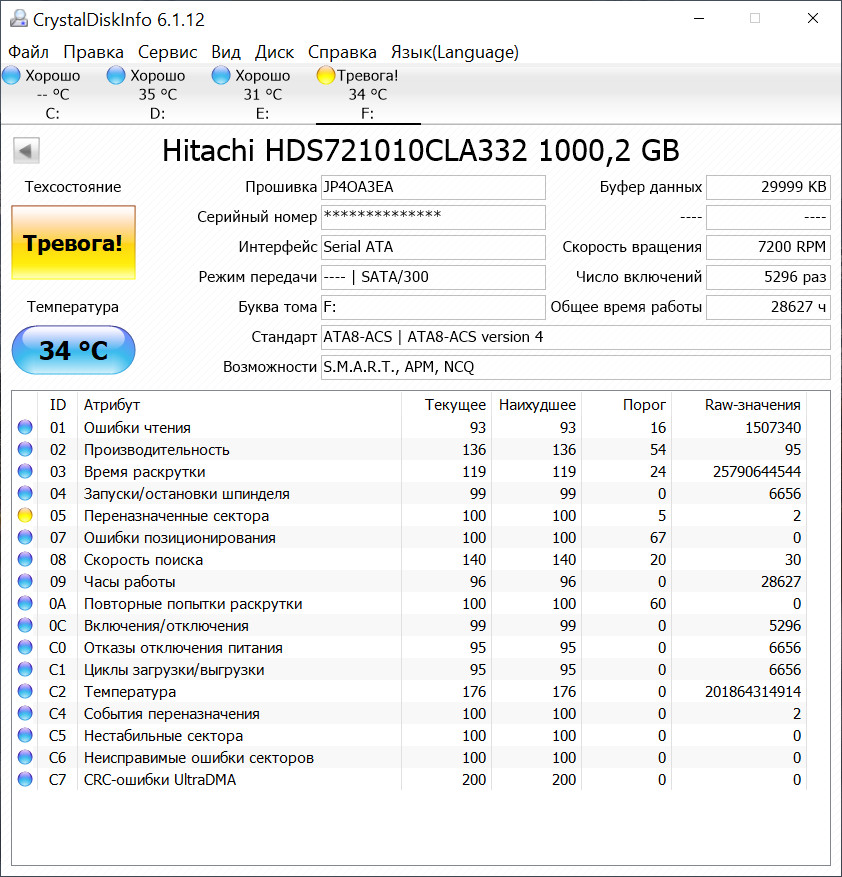Click the Возможности field S.M.A.R.T., APM, NCQ
This screenshot has height=877, width=842.
(576, 367)
